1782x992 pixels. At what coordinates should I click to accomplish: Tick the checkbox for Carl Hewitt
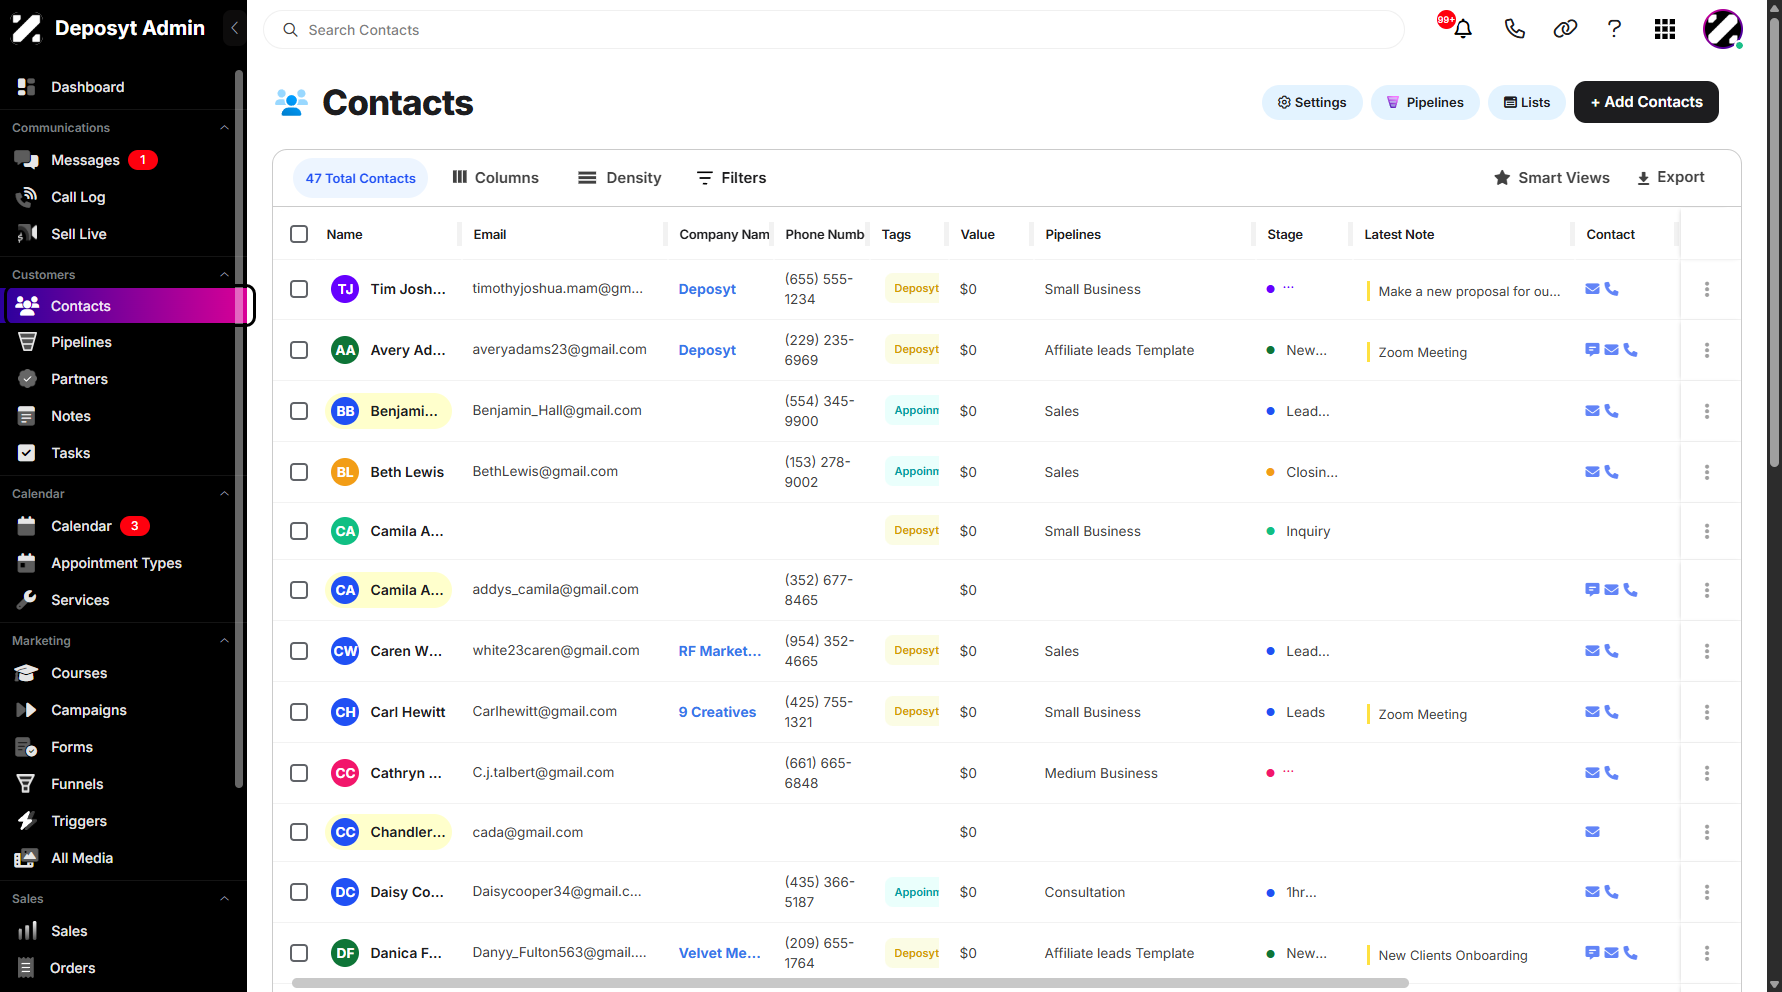299,712
